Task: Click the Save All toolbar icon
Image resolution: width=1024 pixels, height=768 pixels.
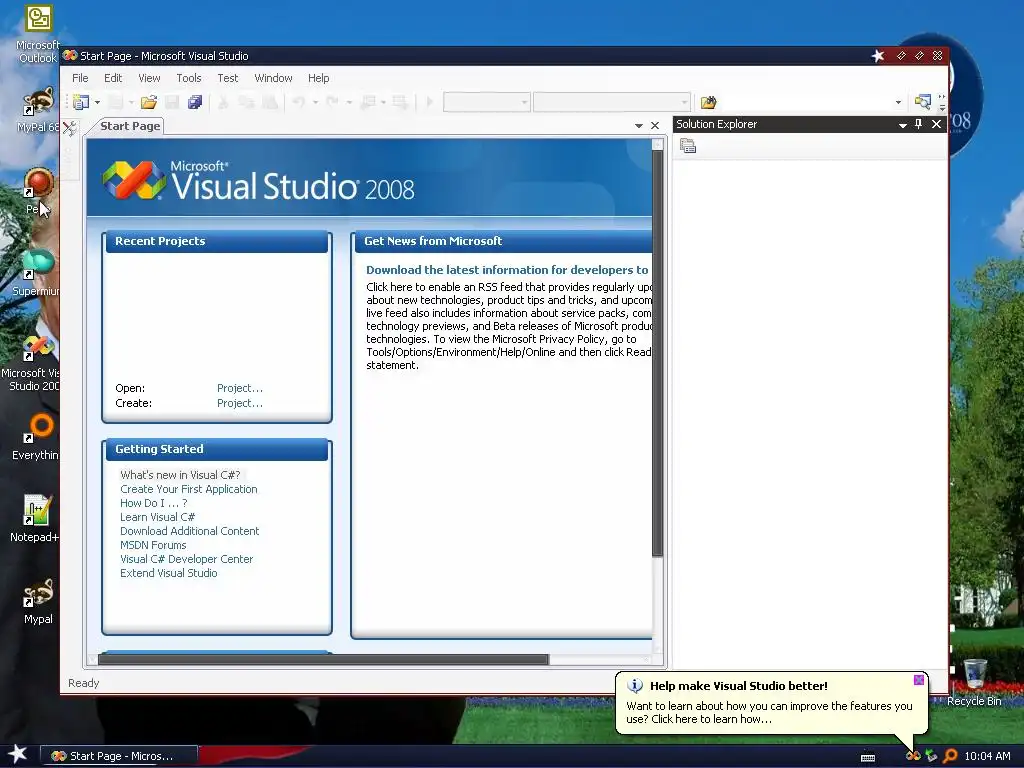Action: (195, 102)
